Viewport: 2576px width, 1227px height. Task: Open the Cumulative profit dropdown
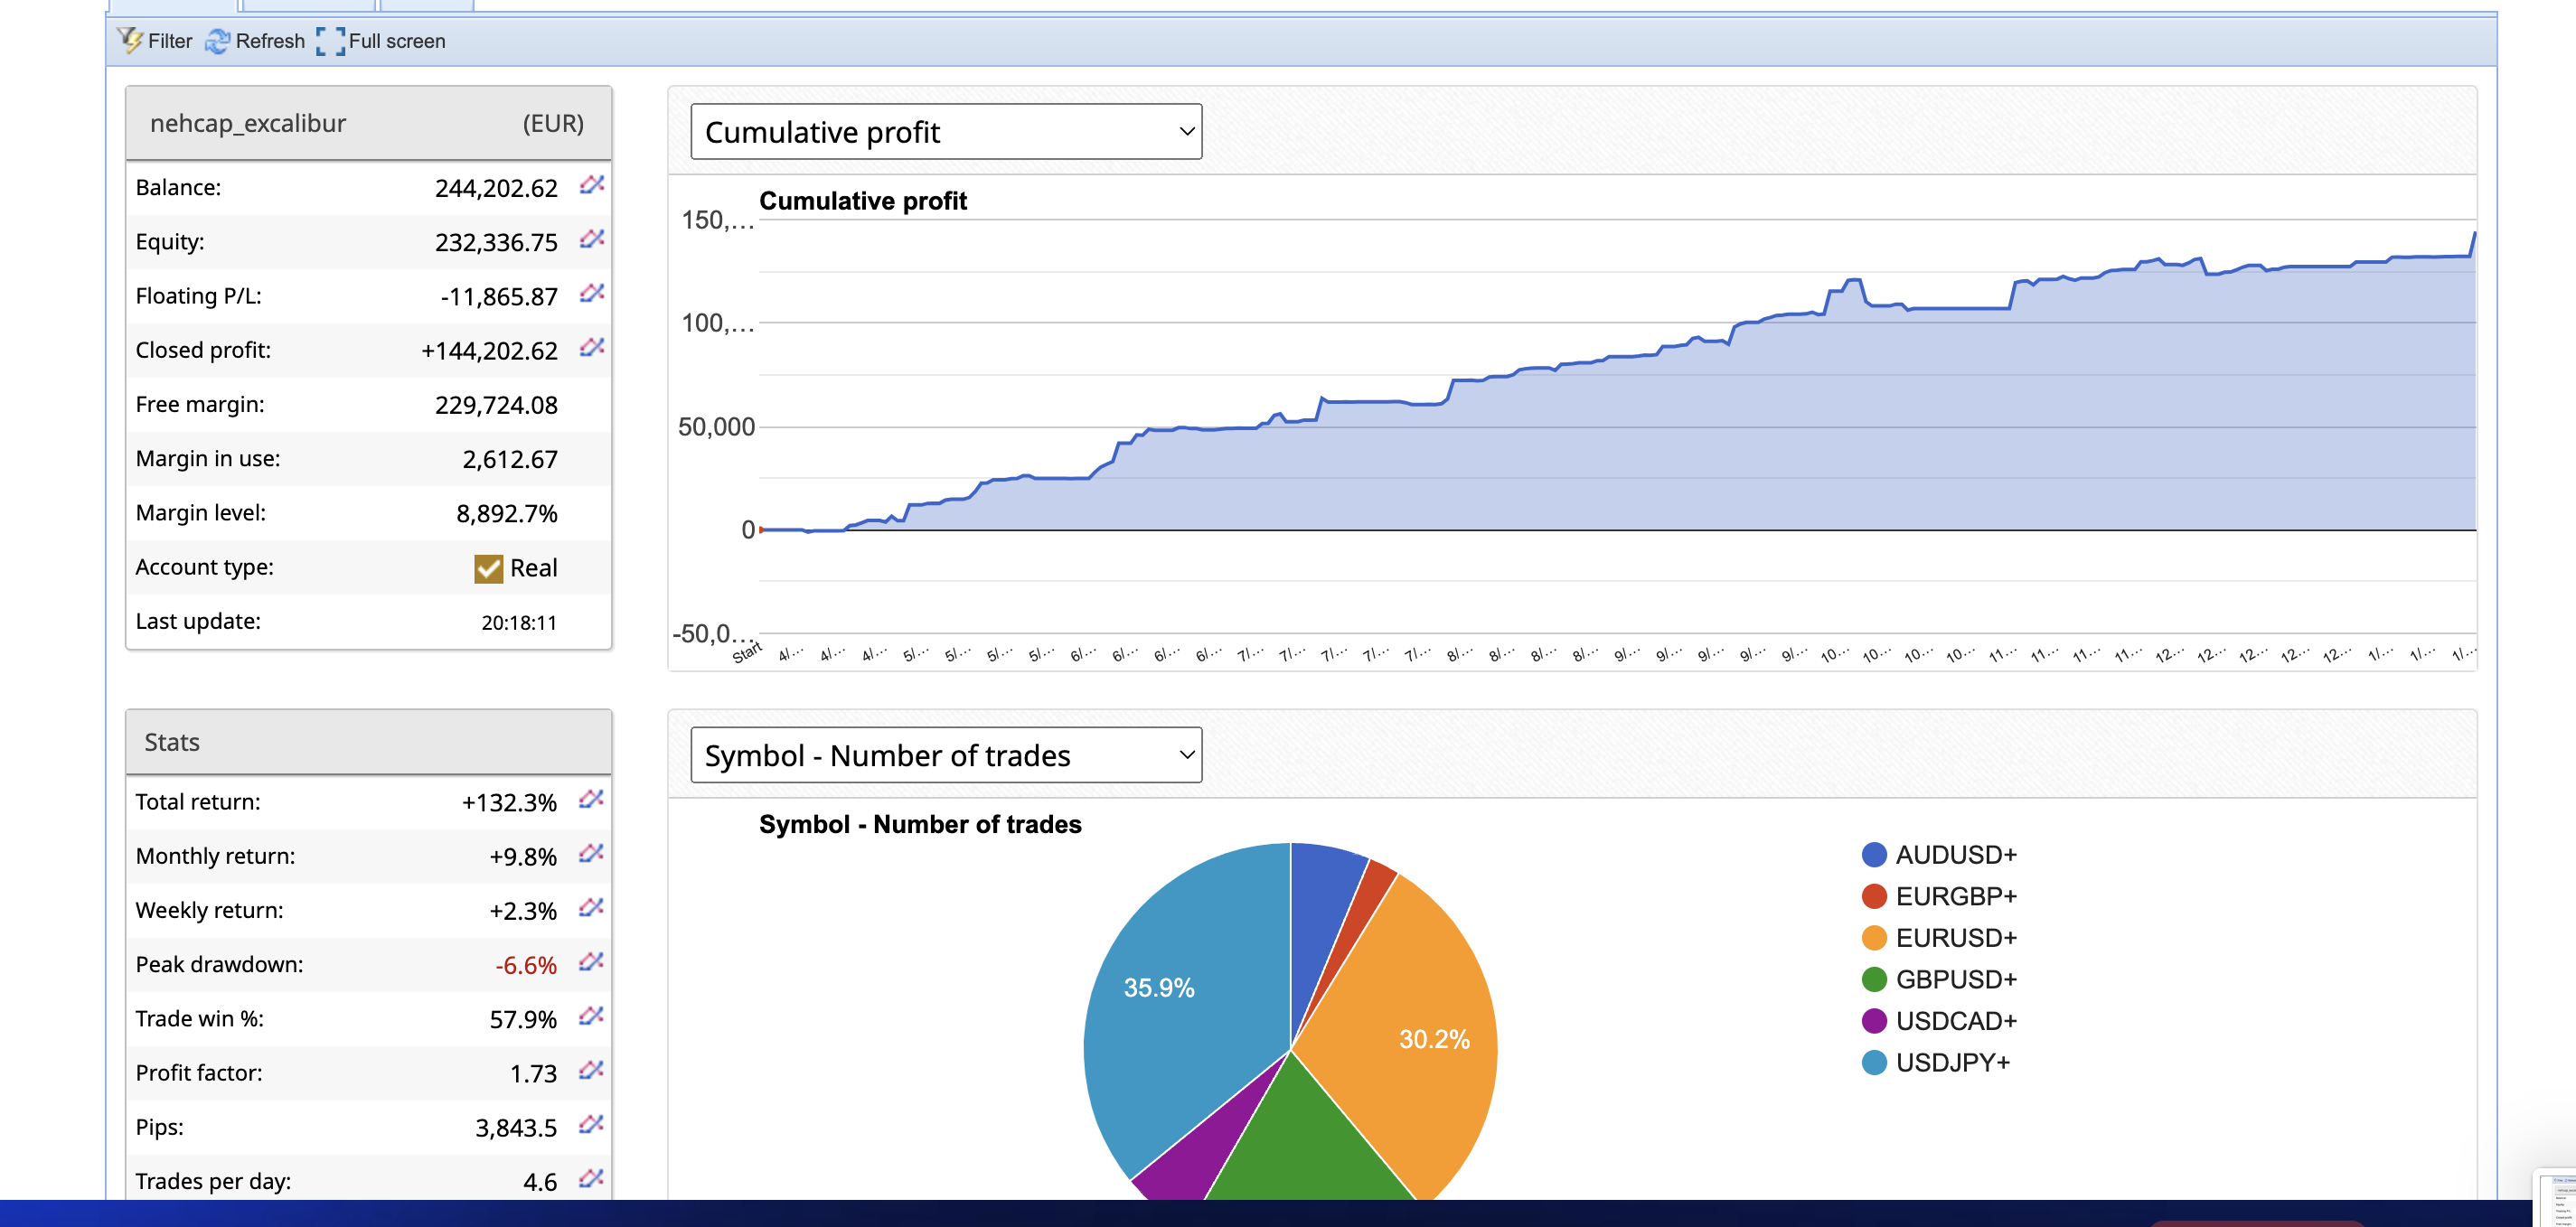click(946, 132)
